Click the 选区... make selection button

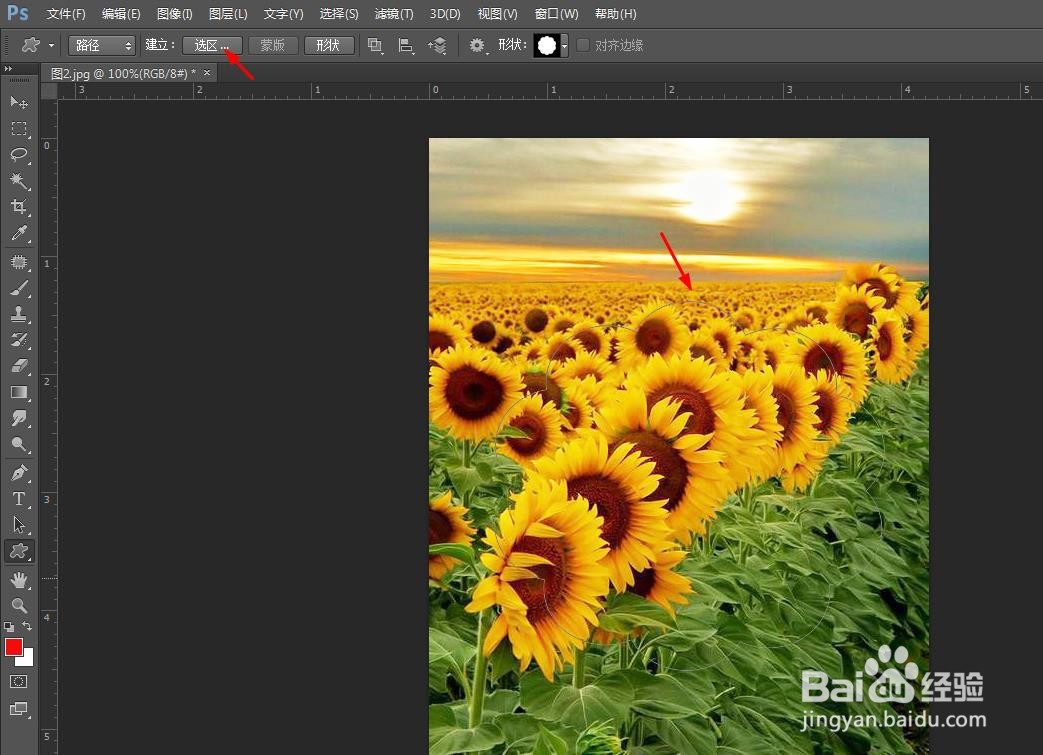212,45
